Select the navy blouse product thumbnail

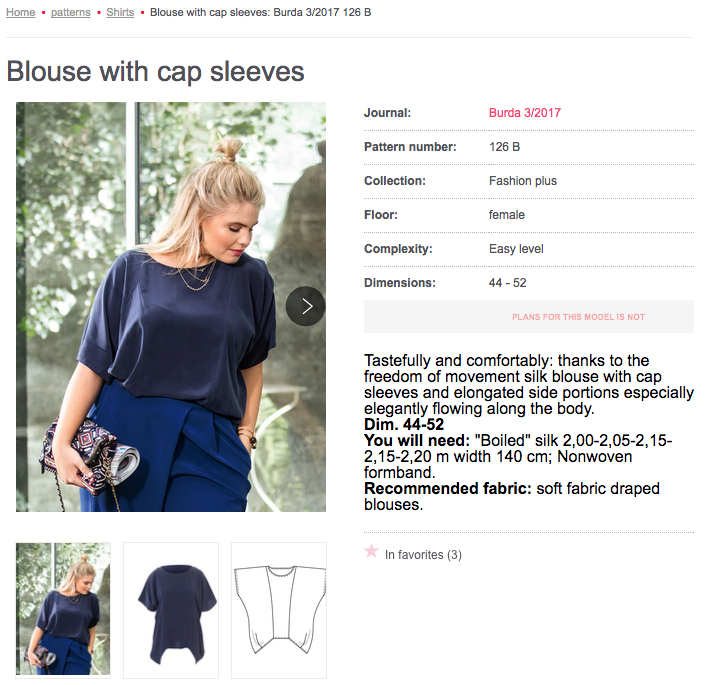coord(171,610)
